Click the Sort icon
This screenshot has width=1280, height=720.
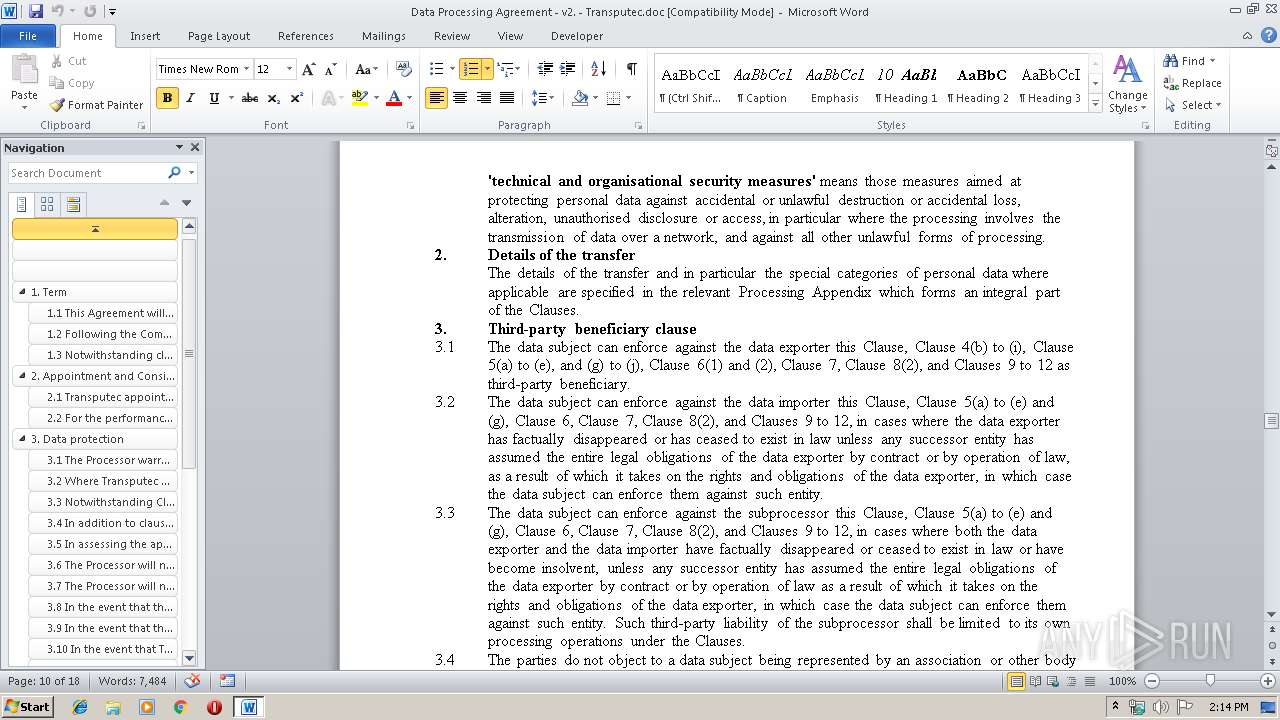[x=598, y=69]
